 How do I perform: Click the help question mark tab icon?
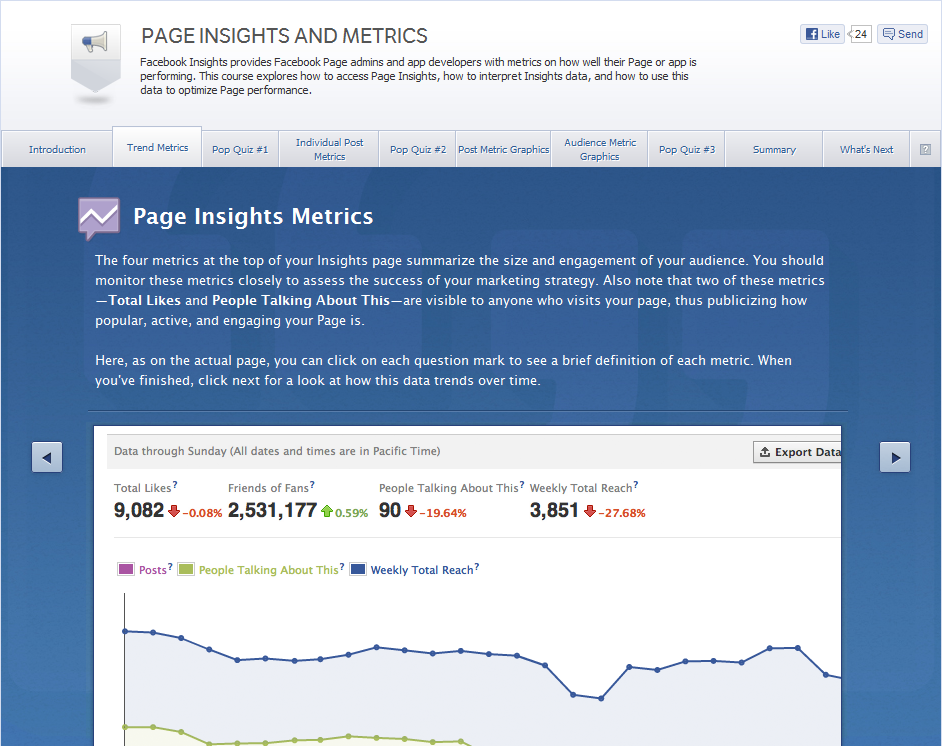pos(925,150)
